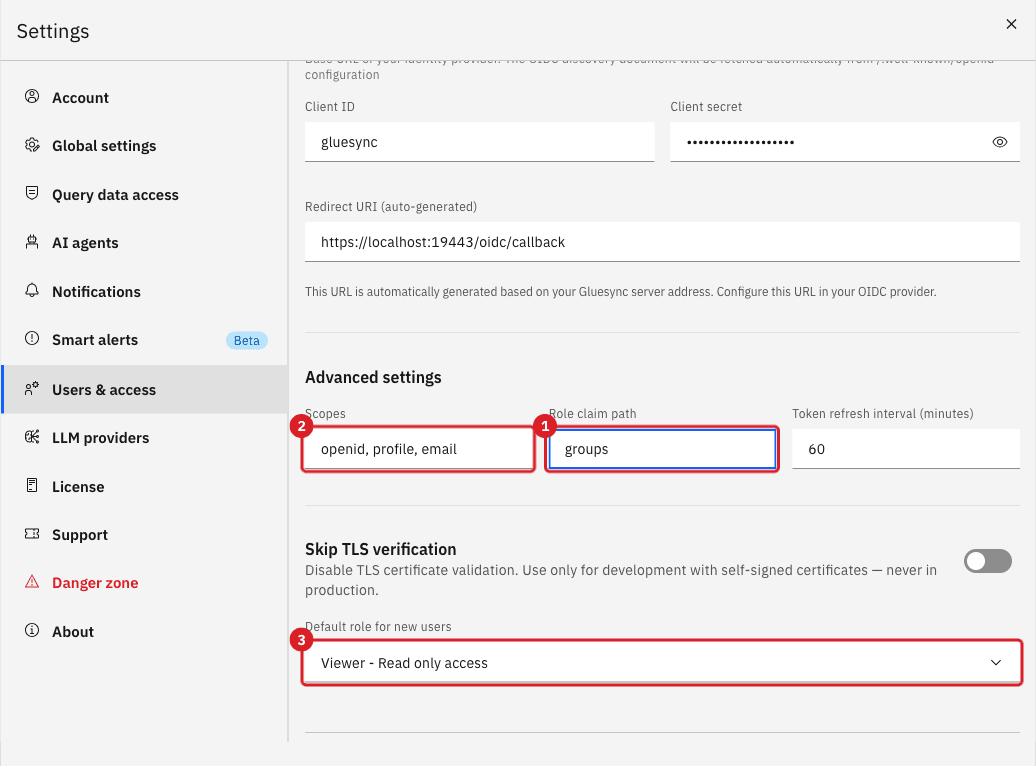Click the Global settings gear icon
This screenshot has height=766, width=1036.
point(32,145)
